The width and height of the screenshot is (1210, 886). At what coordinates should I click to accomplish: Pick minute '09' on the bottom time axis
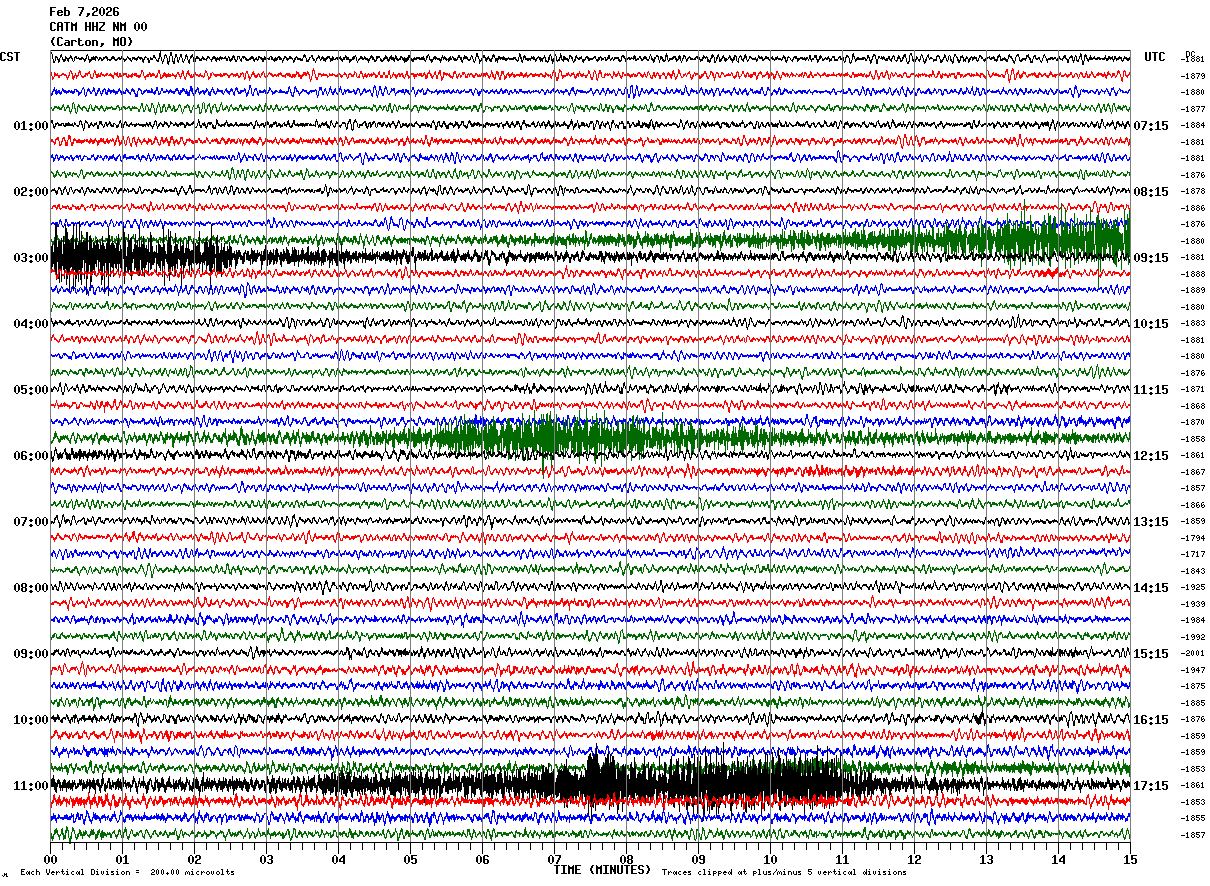coord(698,859)
